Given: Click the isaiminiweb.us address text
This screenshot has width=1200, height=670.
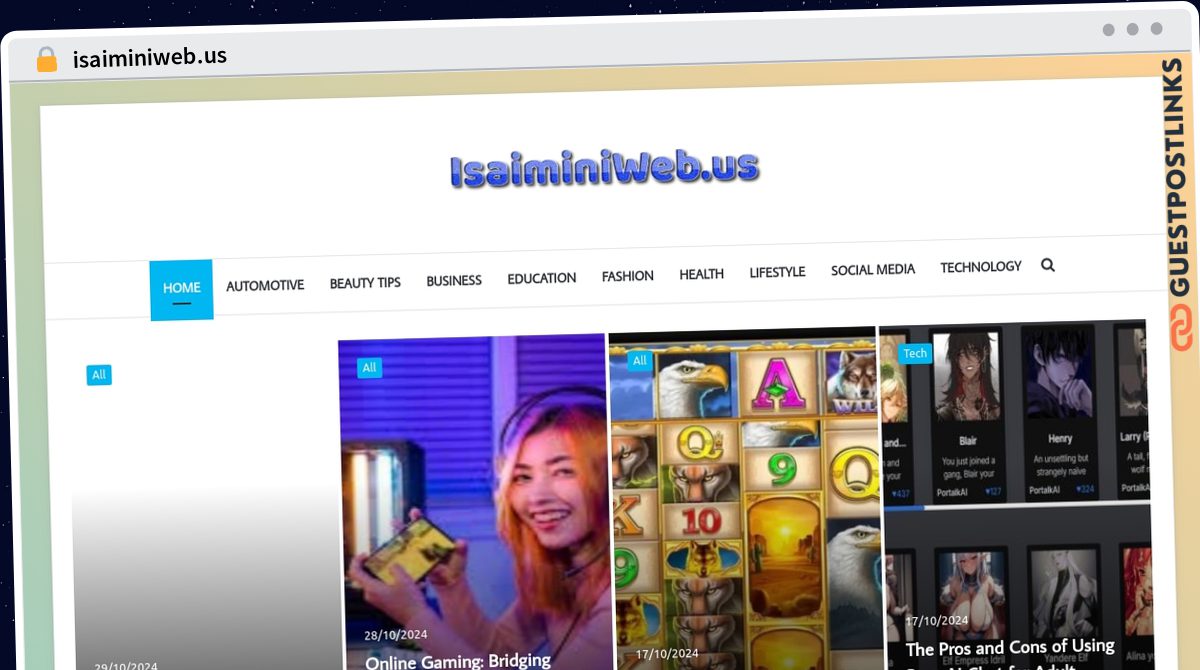Looking at the screenshot, I should tap(150, 57).
